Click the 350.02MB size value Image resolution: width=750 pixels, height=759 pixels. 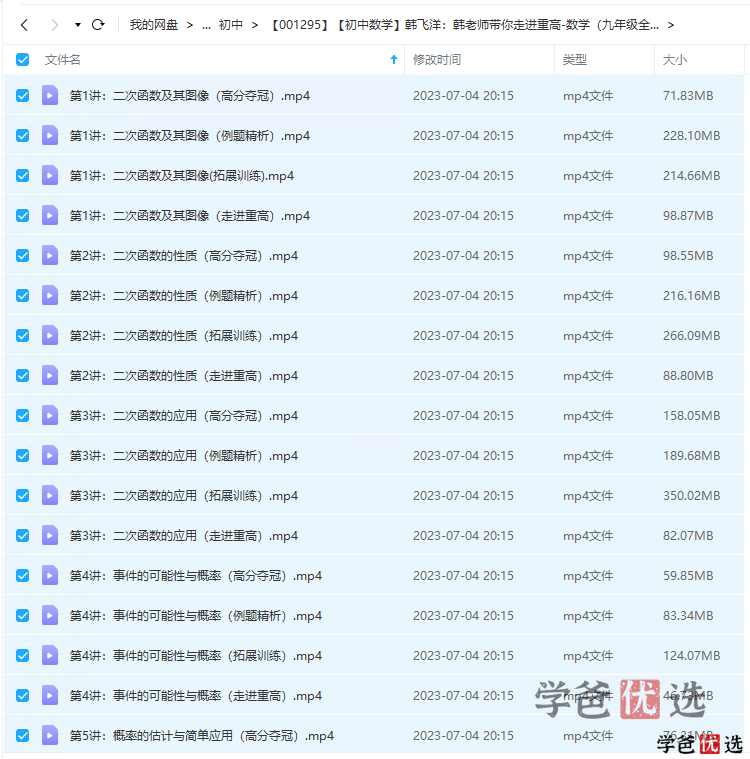point(691,496)
